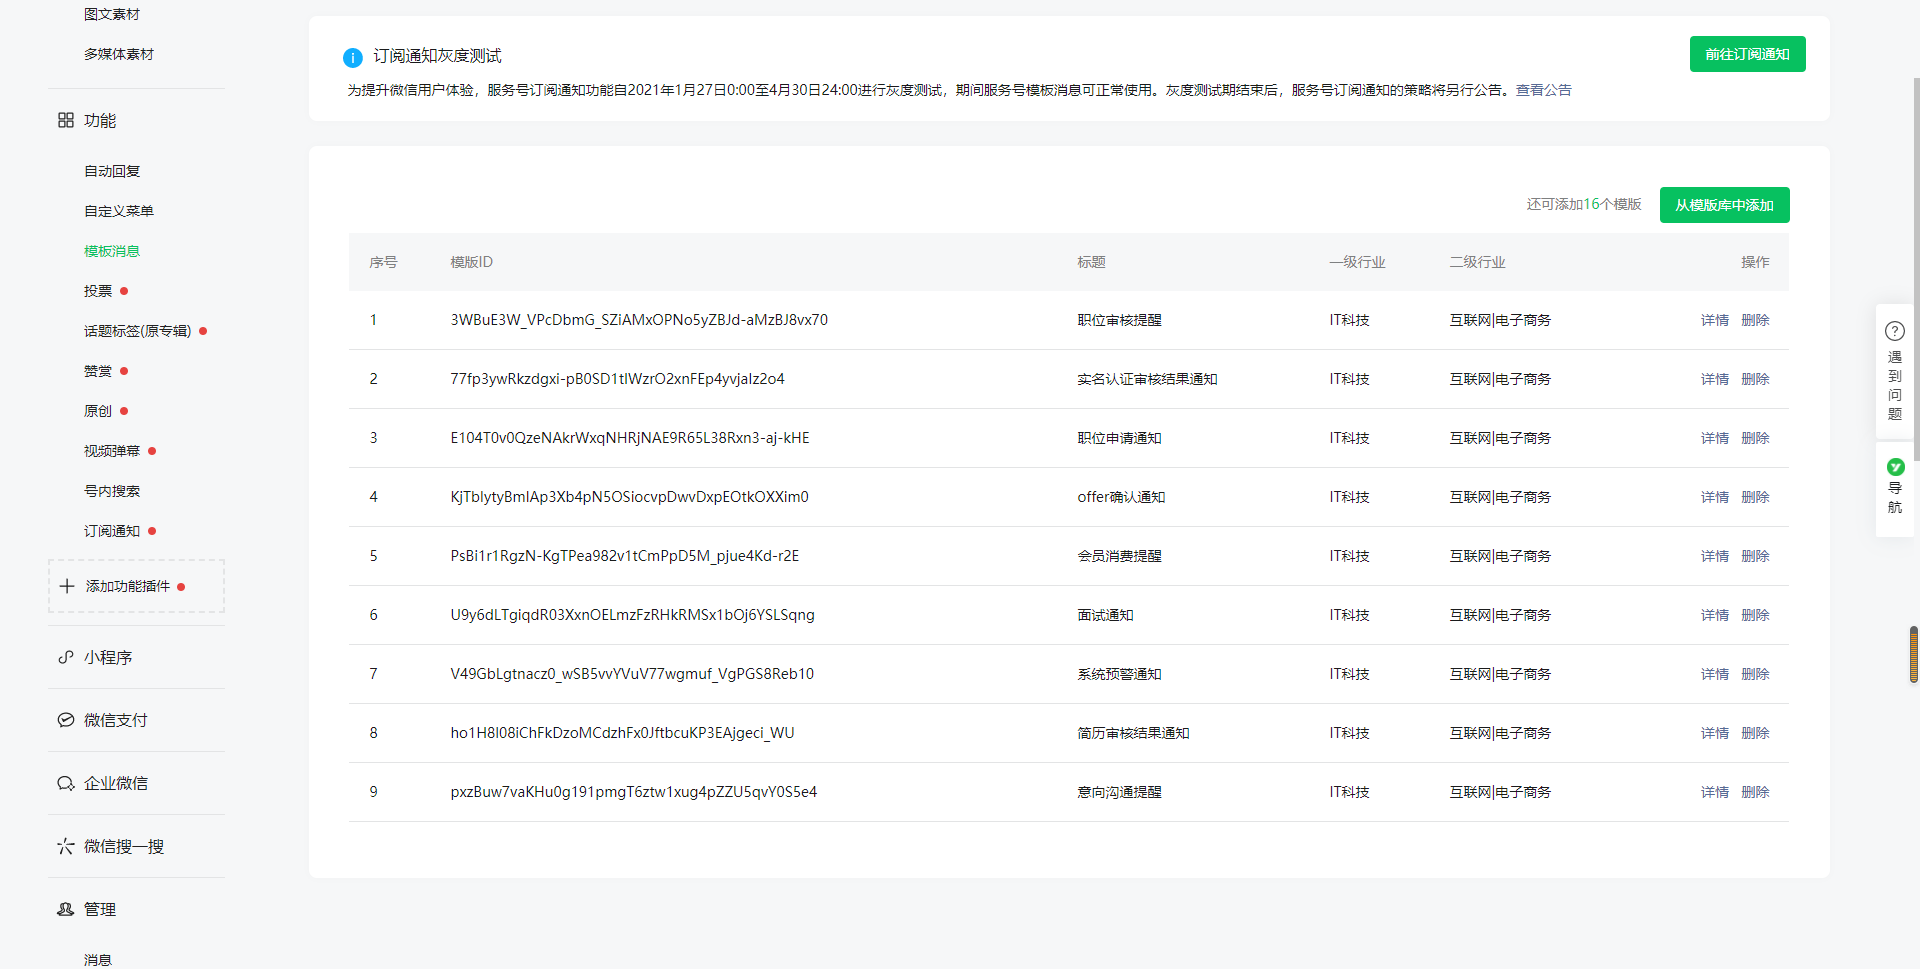The width and height of the screenshot is (1920, 969).
Task: Click template ID starting with E104T0v0
Action: (x=630, y=438)
